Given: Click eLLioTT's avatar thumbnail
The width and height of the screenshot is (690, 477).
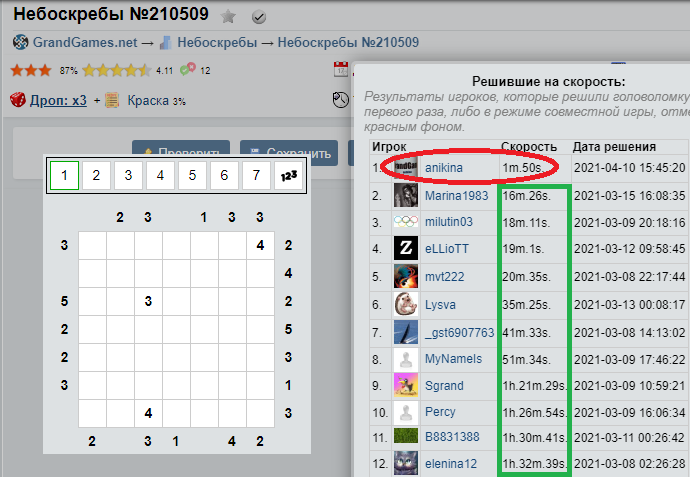Looking at the screenshot, I should (x=405, y=248).
